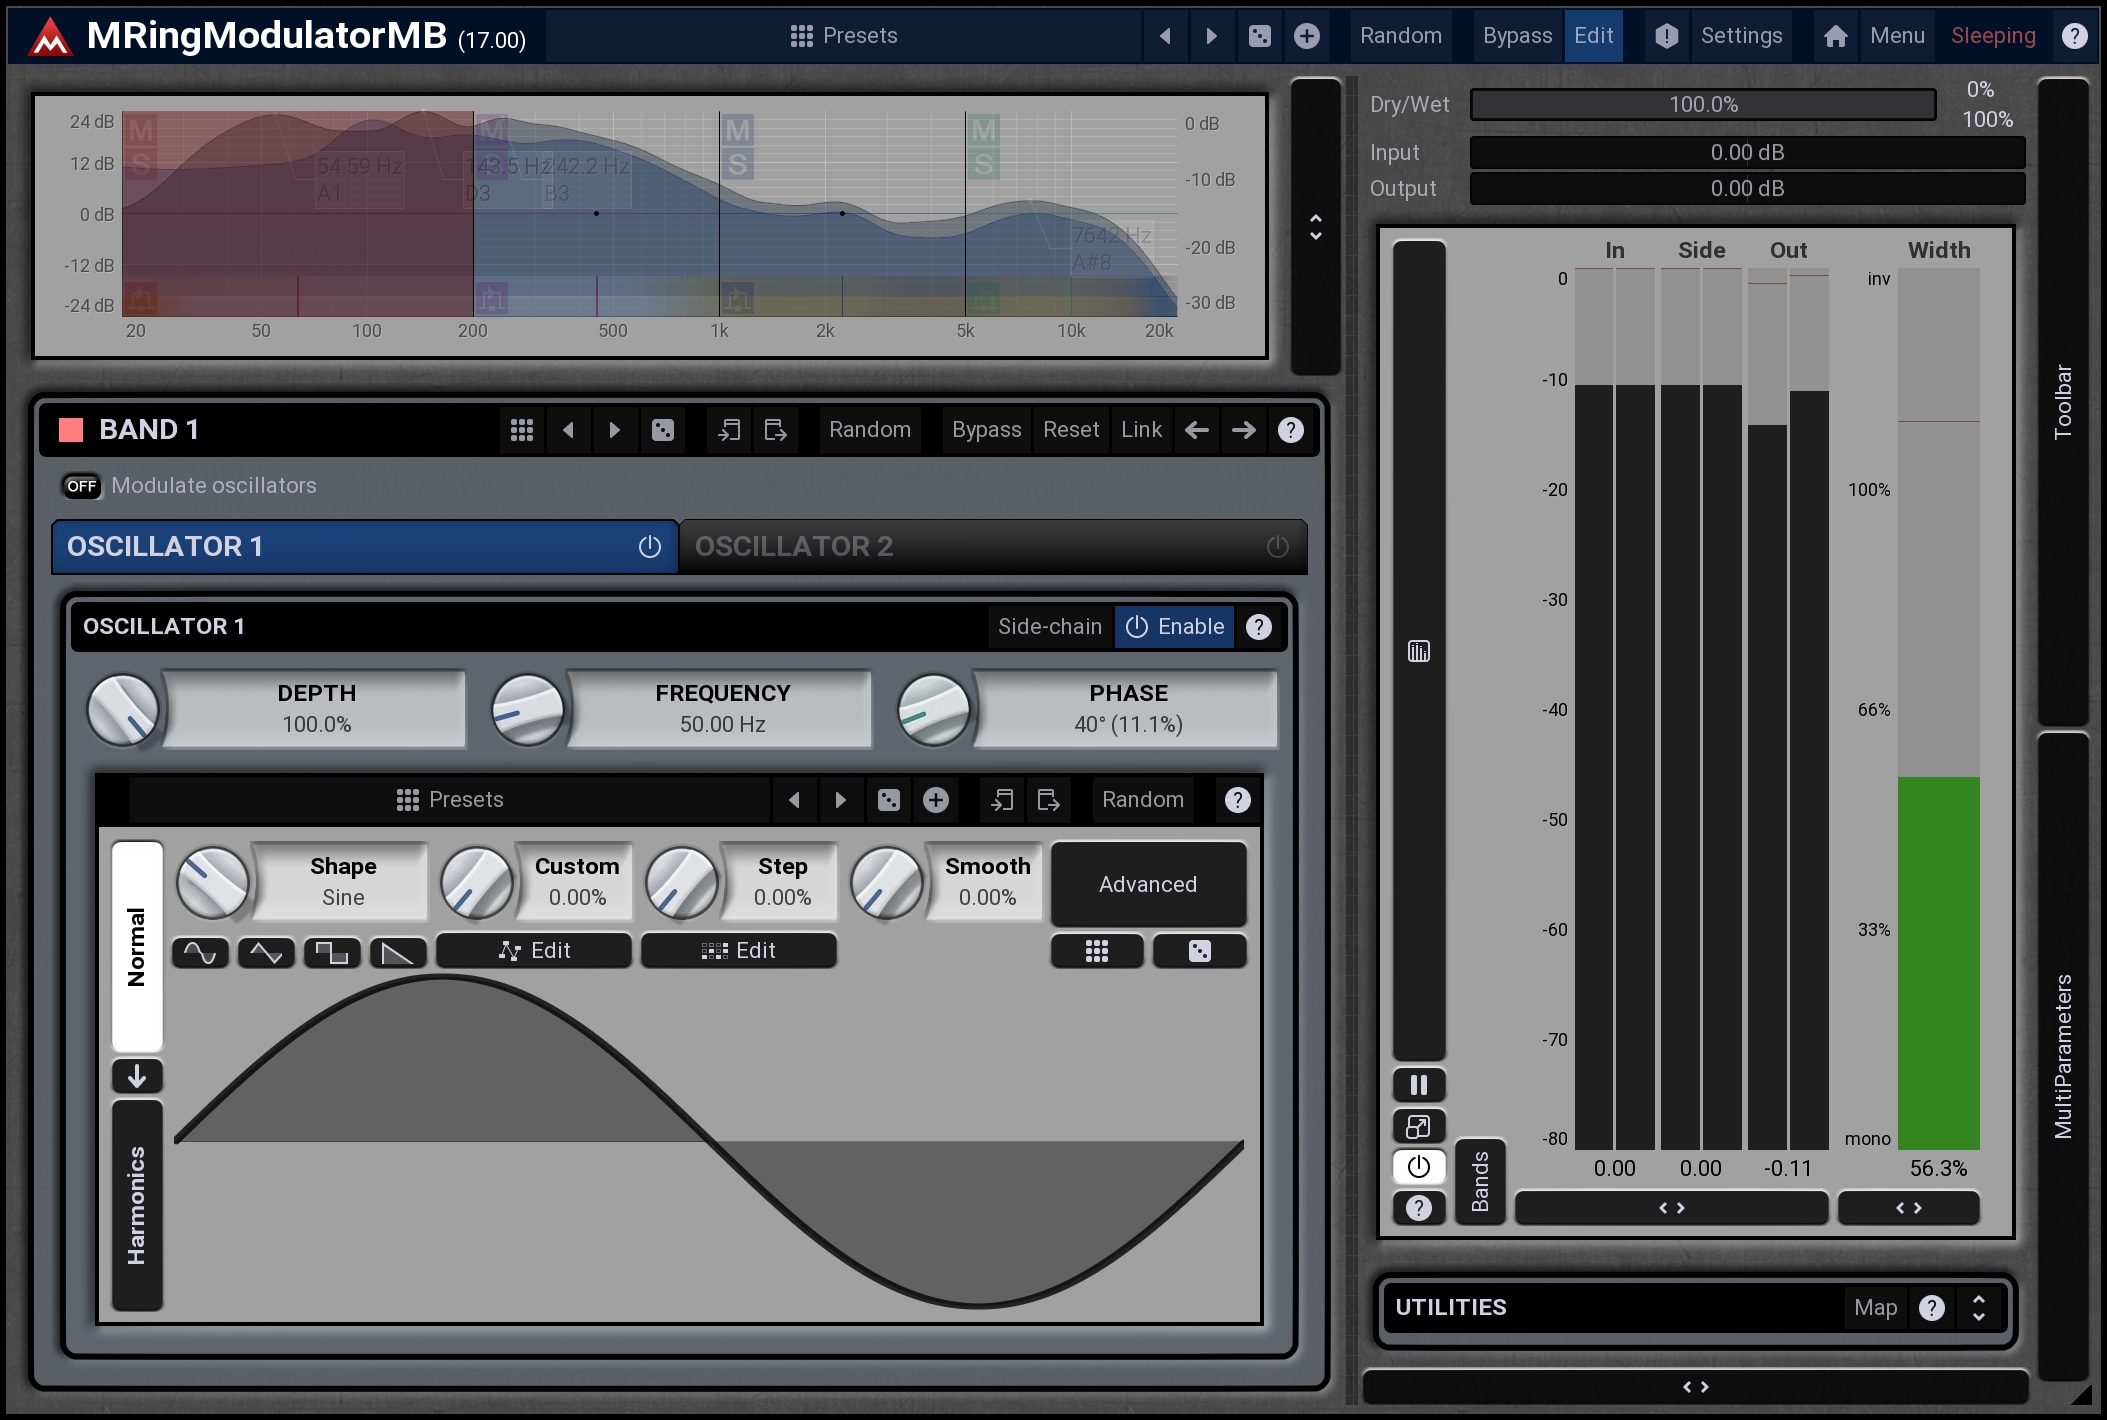Click Band 1 randomize dice icon
The width and height of the screenshot is (2107, 1420).
pos(663,430)
